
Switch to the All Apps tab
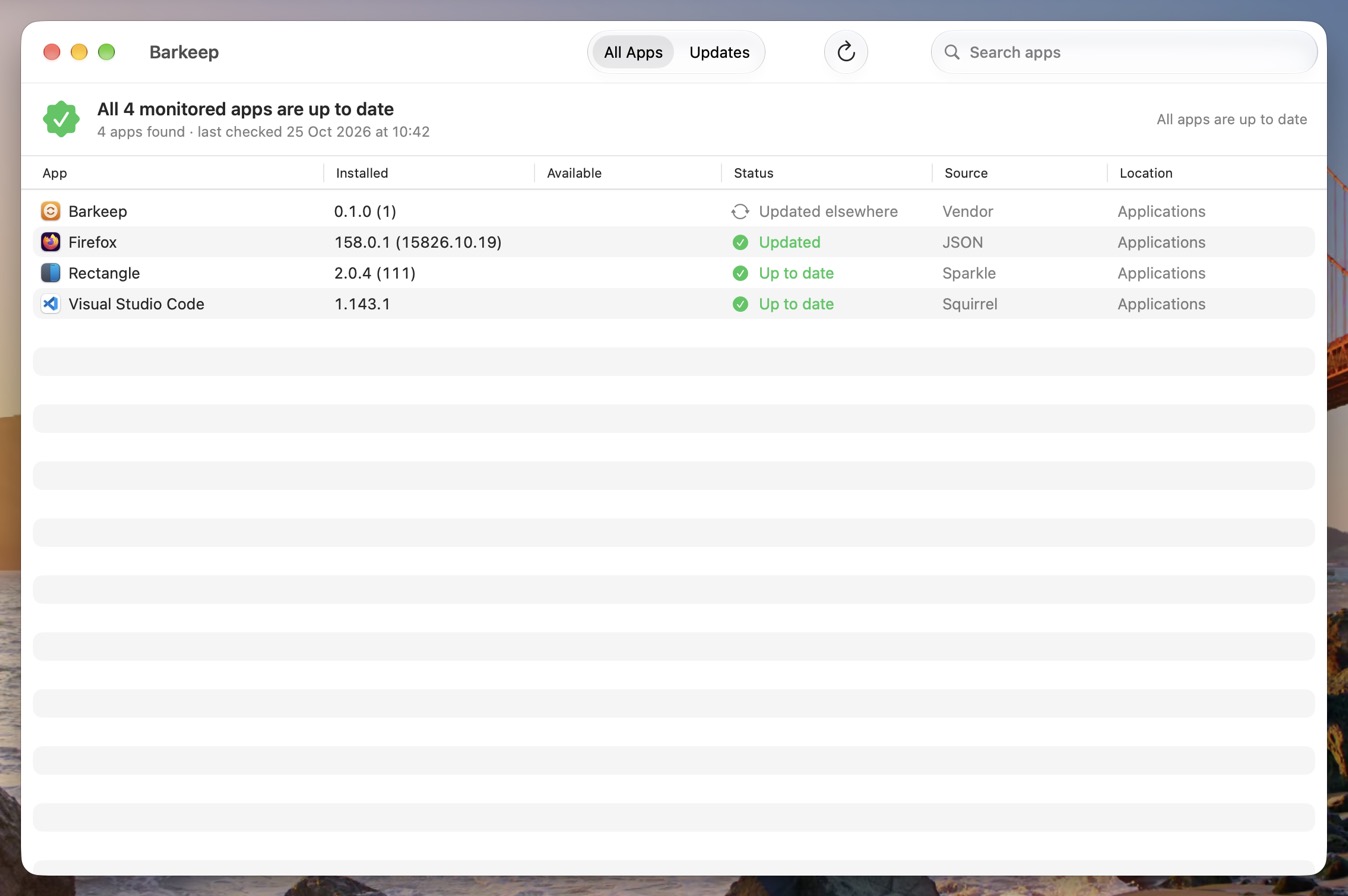coord(633,52)
